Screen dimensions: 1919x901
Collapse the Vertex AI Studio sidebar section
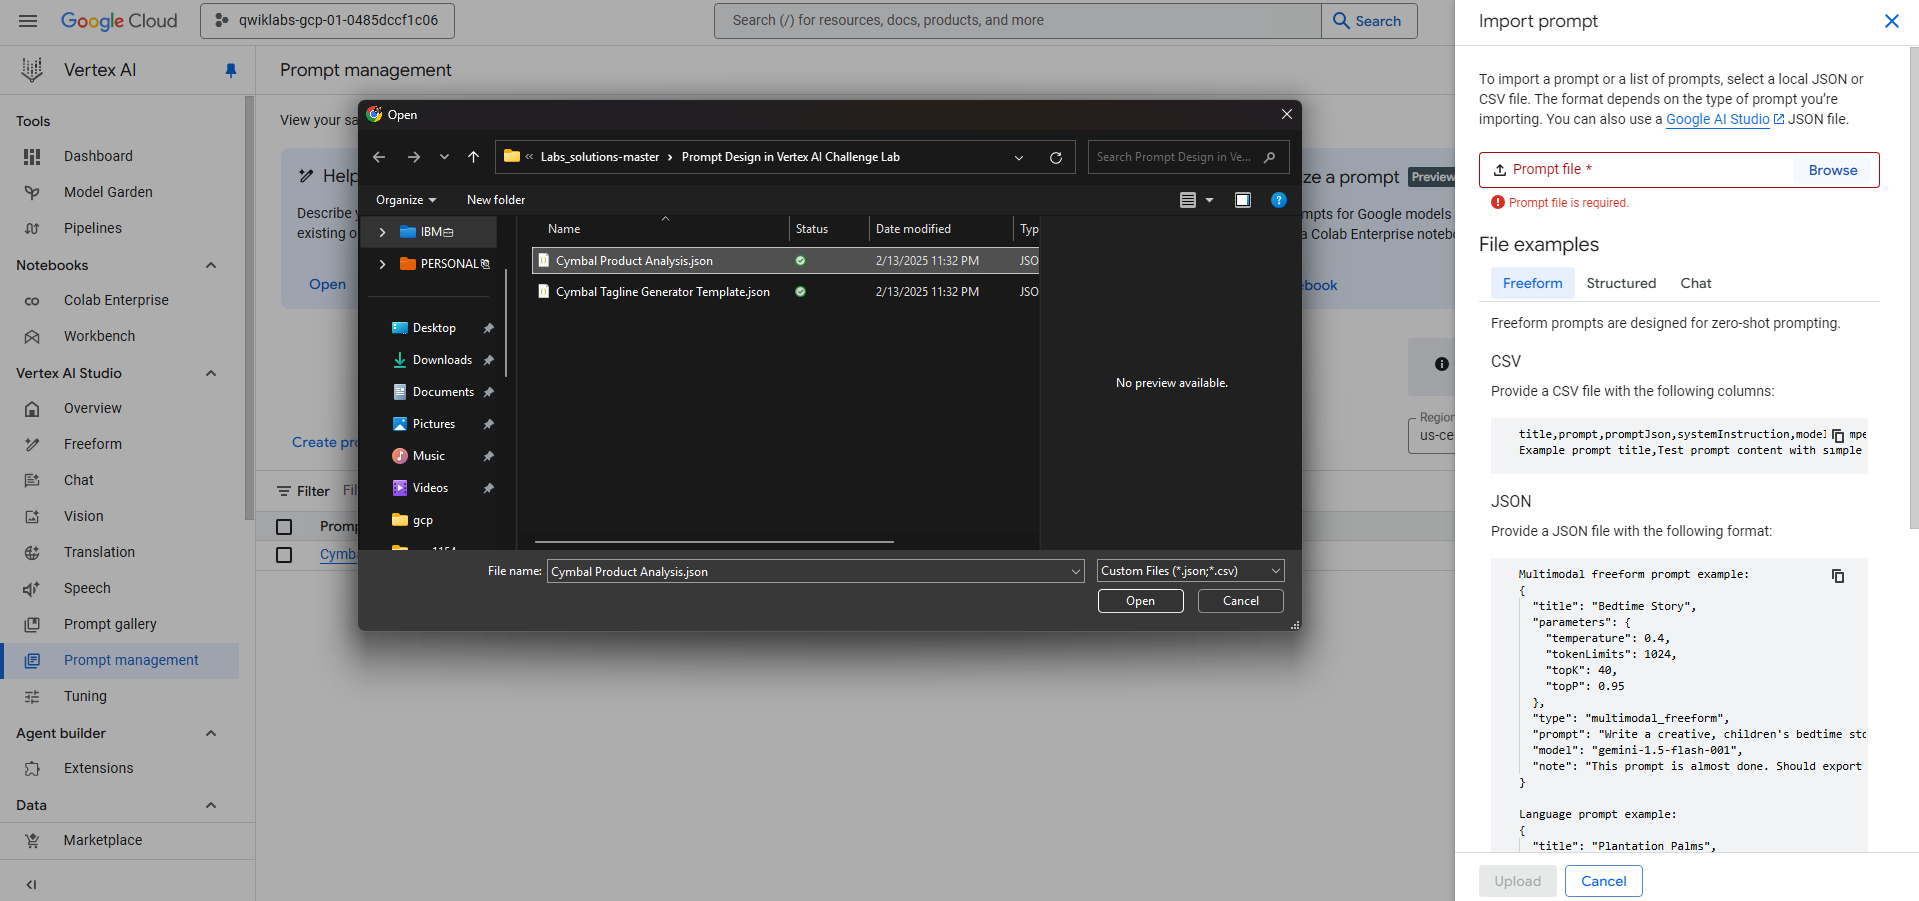[211, 373]
